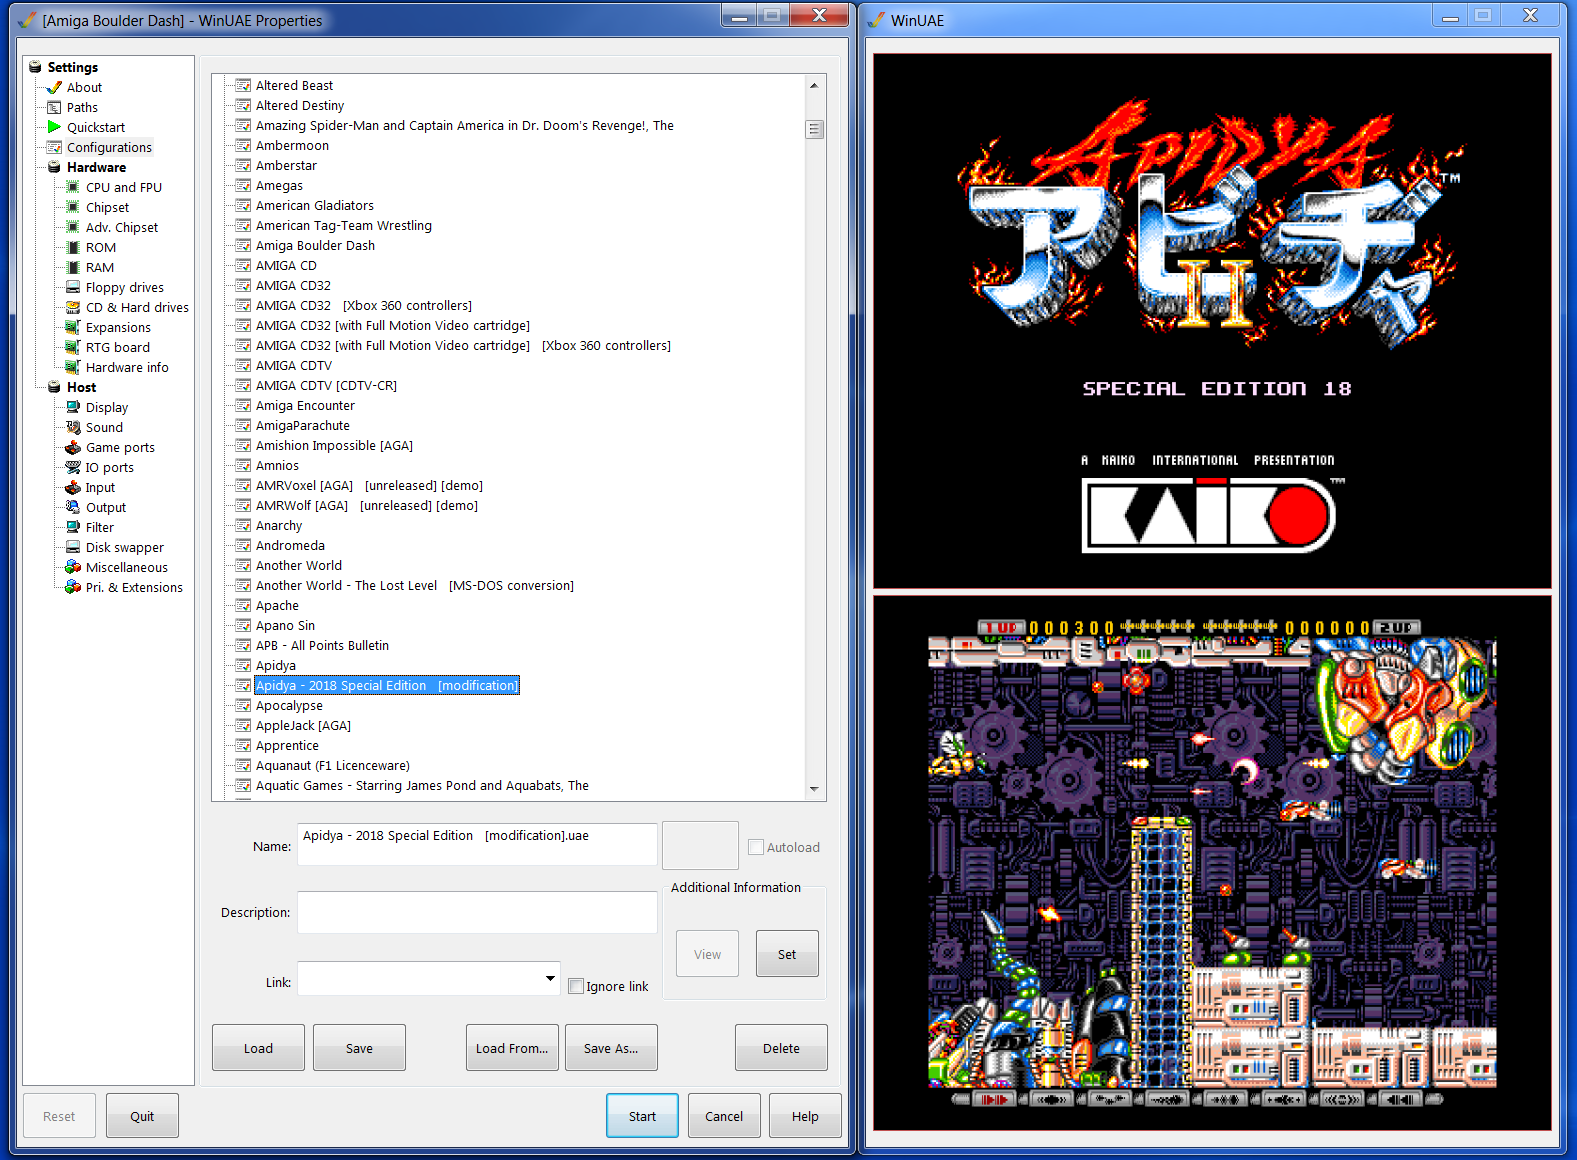Collapse the Host tree section
Image resolution: width=1577 pixels, height=1160 pixels.
(x=55, y=387)
